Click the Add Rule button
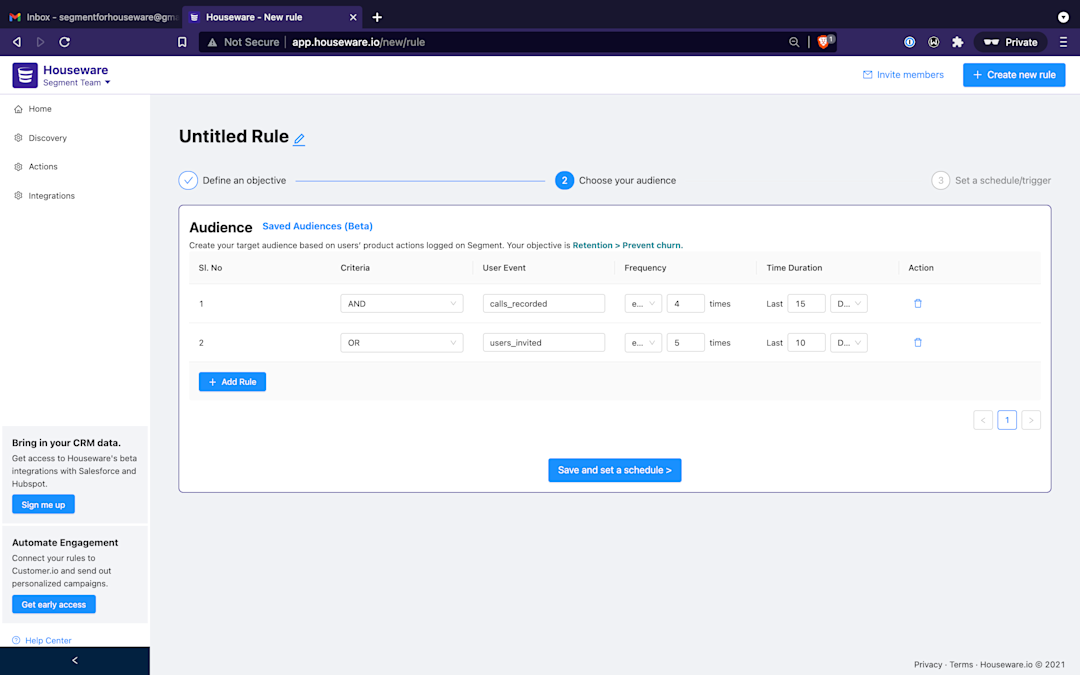1080x675 pixels. pyautogui.click(x=232, y=382)
